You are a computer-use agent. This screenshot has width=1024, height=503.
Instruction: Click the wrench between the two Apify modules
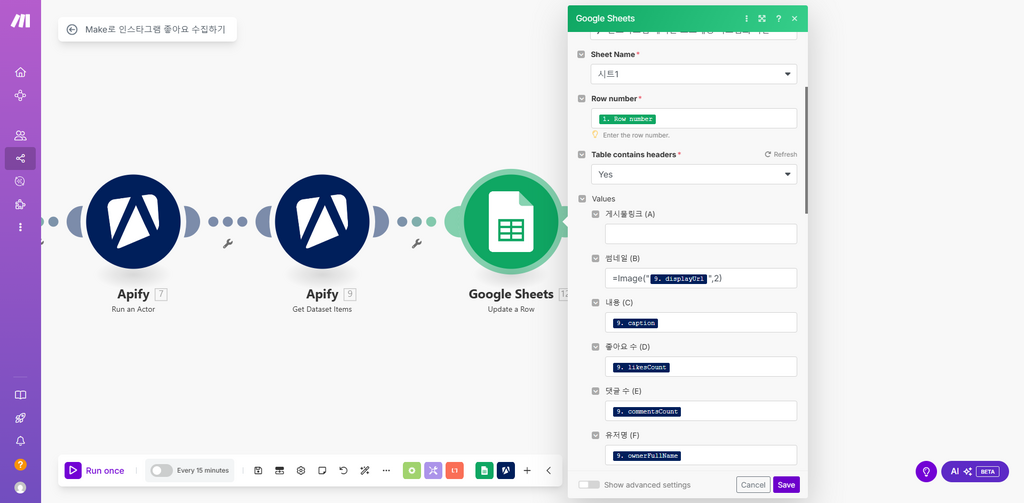click(227, 244)
